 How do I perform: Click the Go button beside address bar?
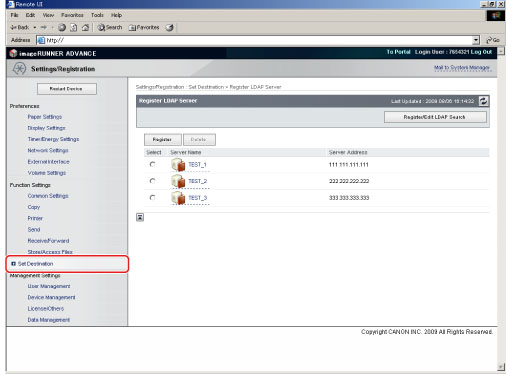(493, 40)
